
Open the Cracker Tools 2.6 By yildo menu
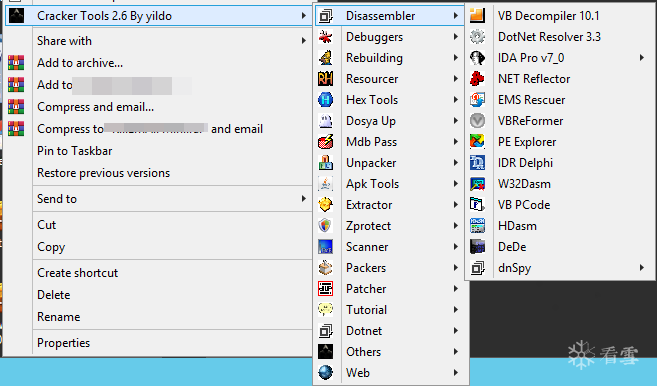[158, 16]
